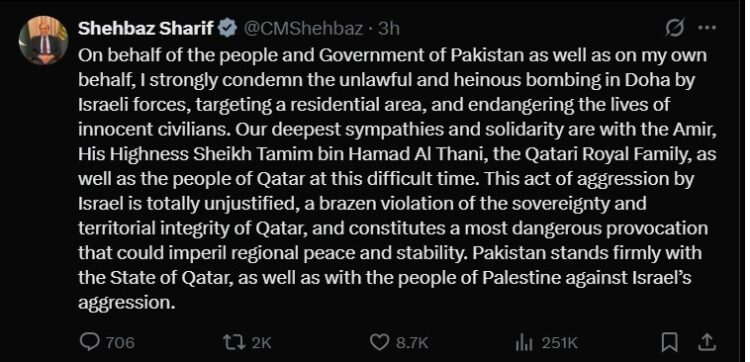Bookmark this post with the bookmark icon
This screenshot has height=362, width=750.
[x=671, y=342]
